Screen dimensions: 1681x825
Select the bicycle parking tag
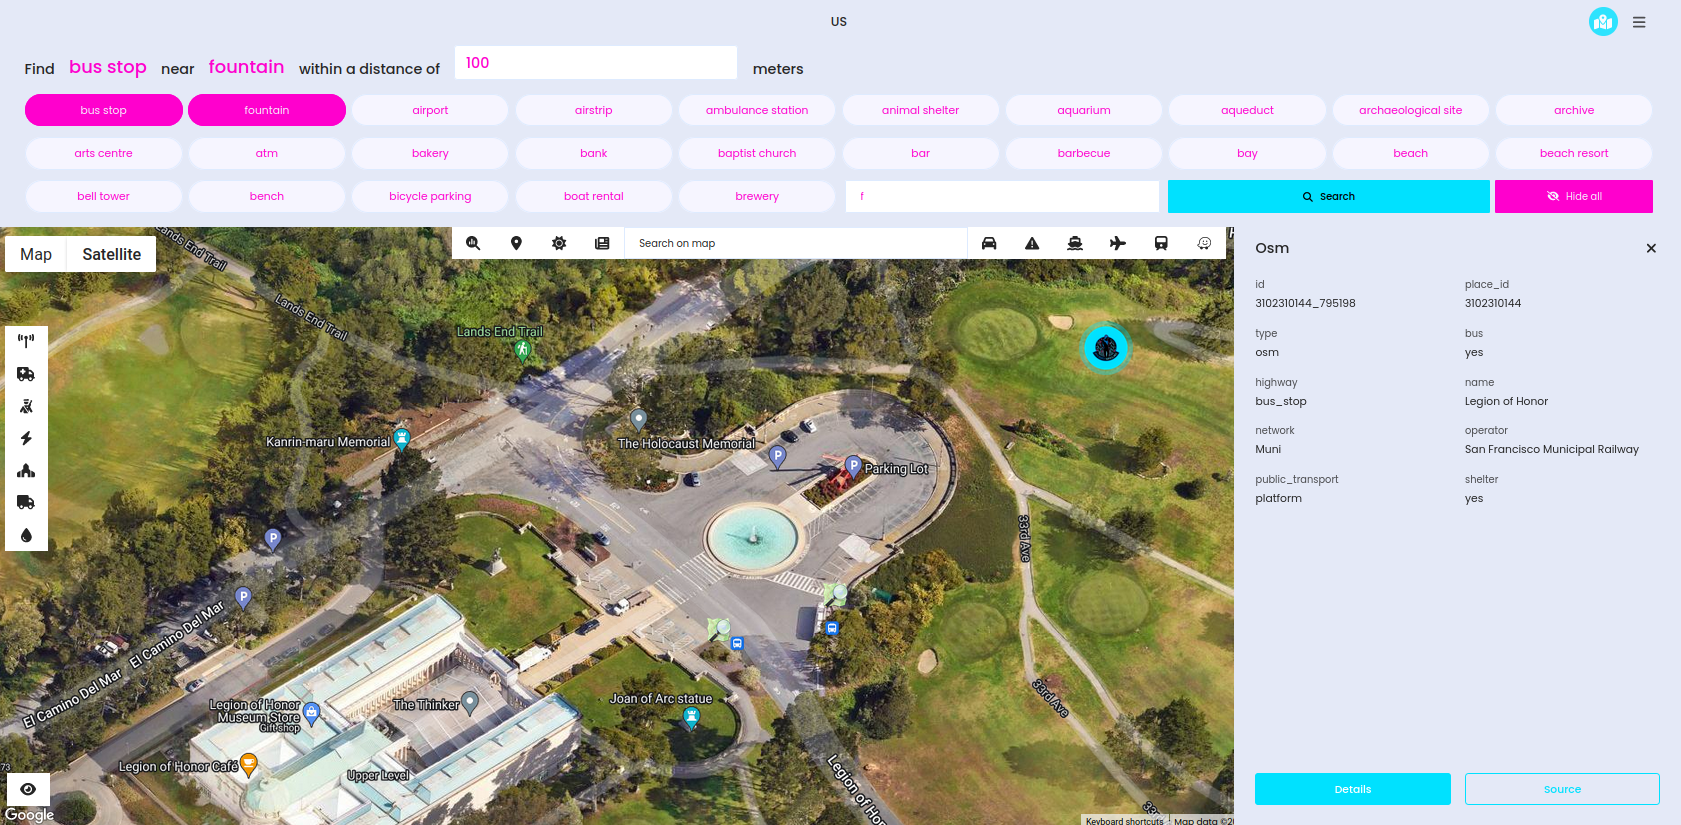click(x=430, y=196)
